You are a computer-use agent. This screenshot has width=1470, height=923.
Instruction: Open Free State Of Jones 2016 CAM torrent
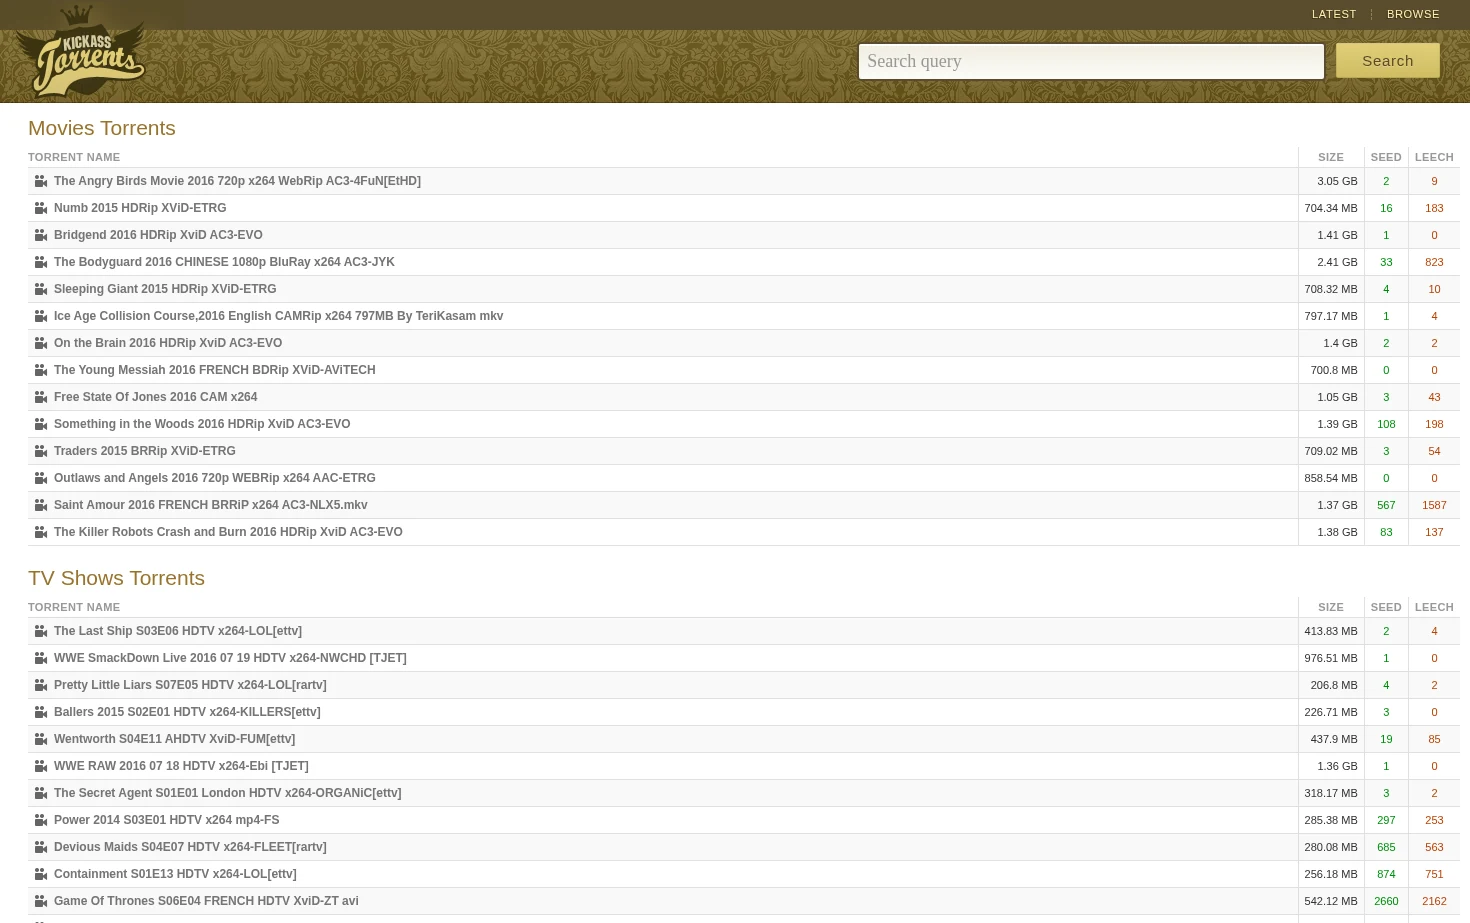[155, 397]
